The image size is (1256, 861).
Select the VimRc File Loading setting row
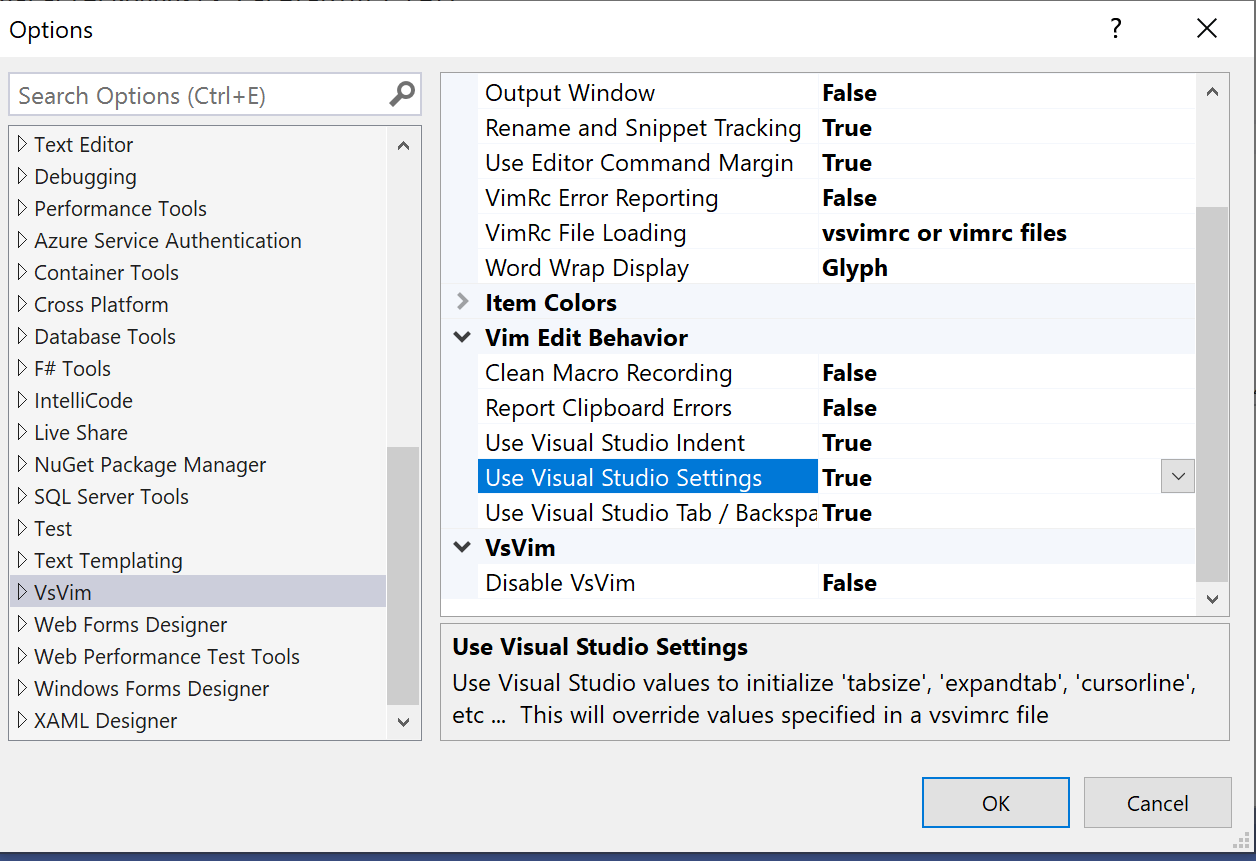click(x=585, y=232)
